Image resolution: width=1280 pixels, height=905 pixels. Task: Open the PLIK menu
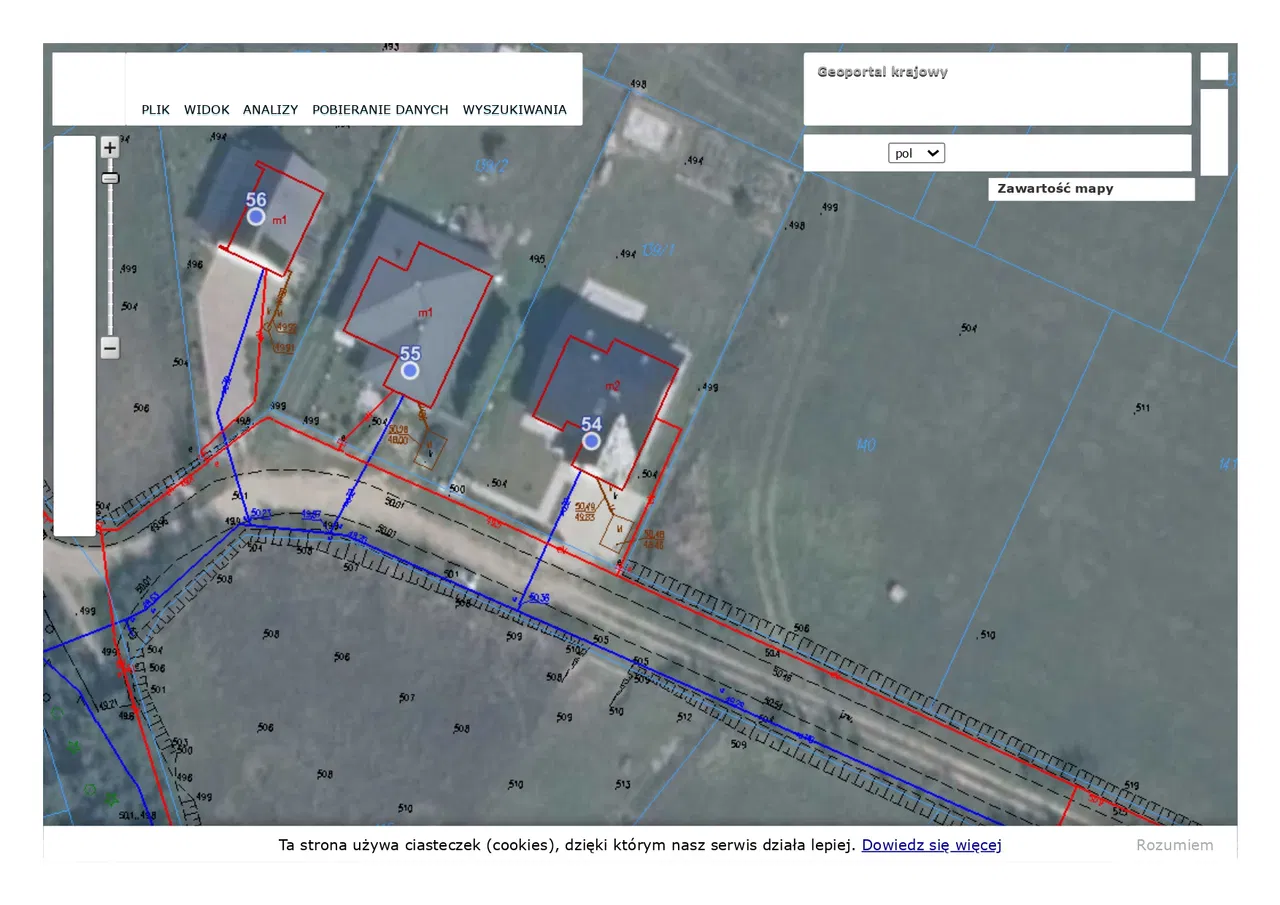155,110
